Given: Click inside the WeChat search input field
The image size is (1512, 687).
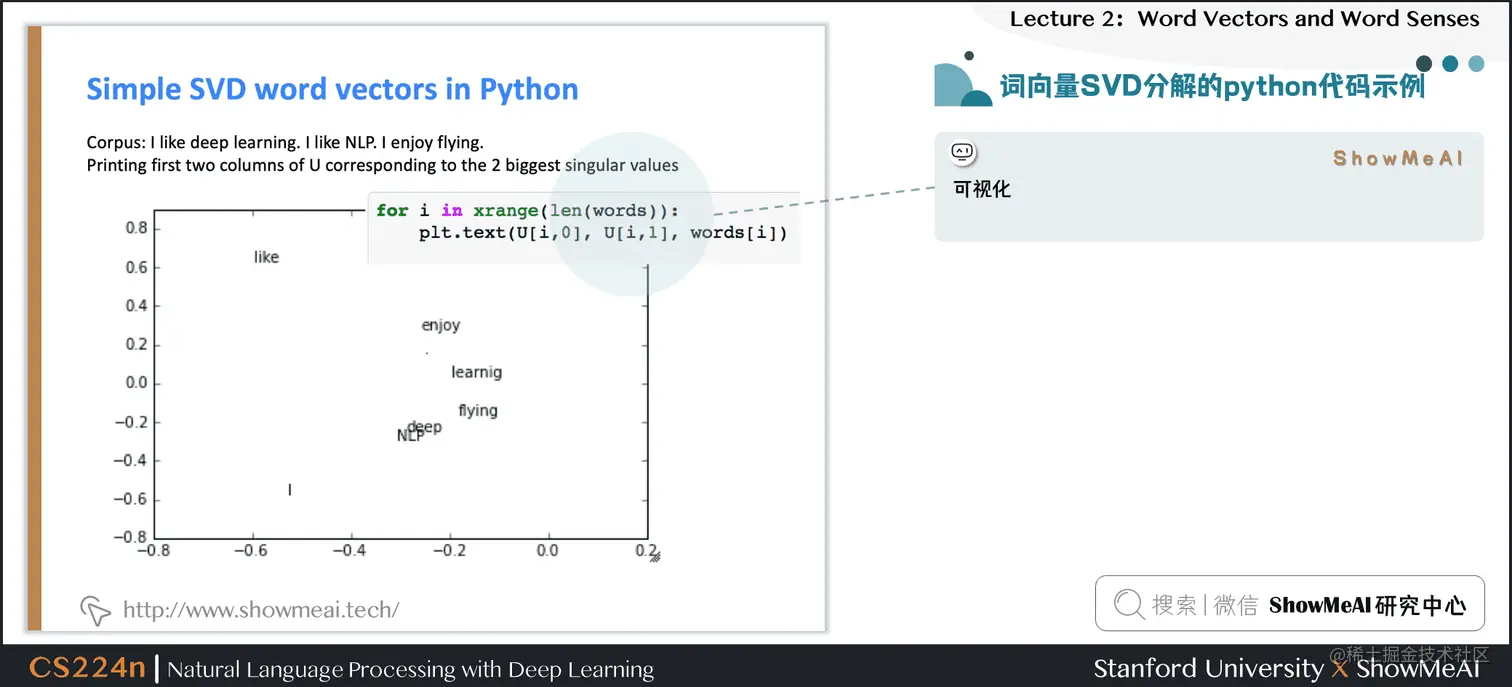Looking at the screenshot, I should click(1290, 604).
